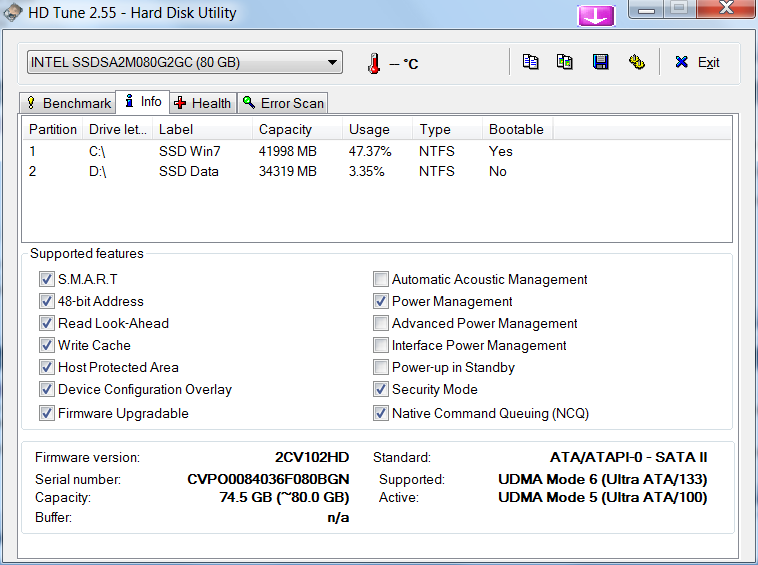This screenshot has width=758, height=565.
Task: Toggle the Power Management checkbox
Action: 381,301
